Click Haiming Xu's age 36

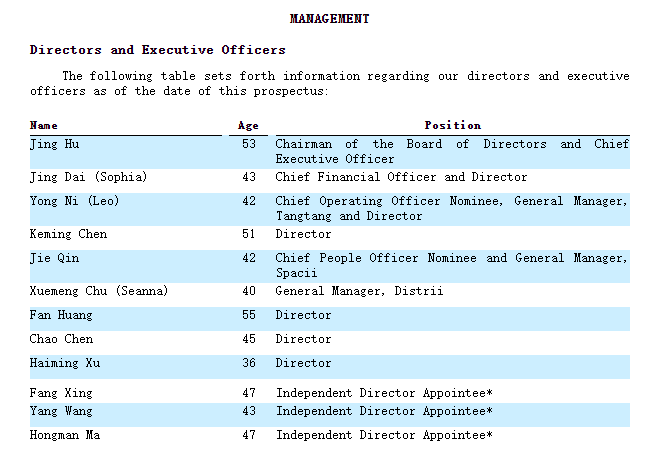point(249,363)
